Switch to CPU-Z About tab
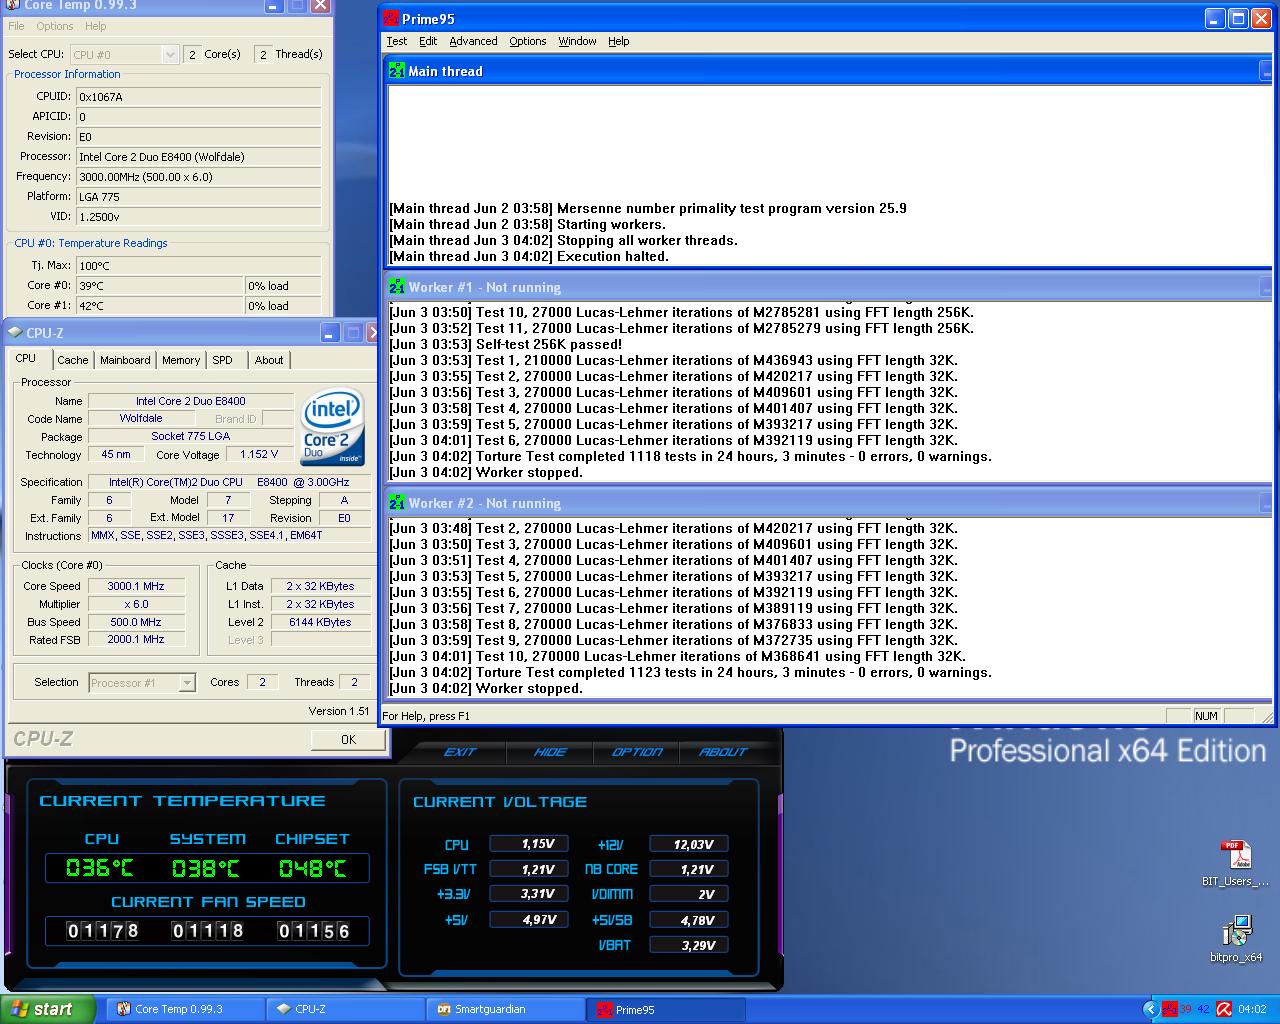This screenshot has width=1280, height=1024. [268, 360]
